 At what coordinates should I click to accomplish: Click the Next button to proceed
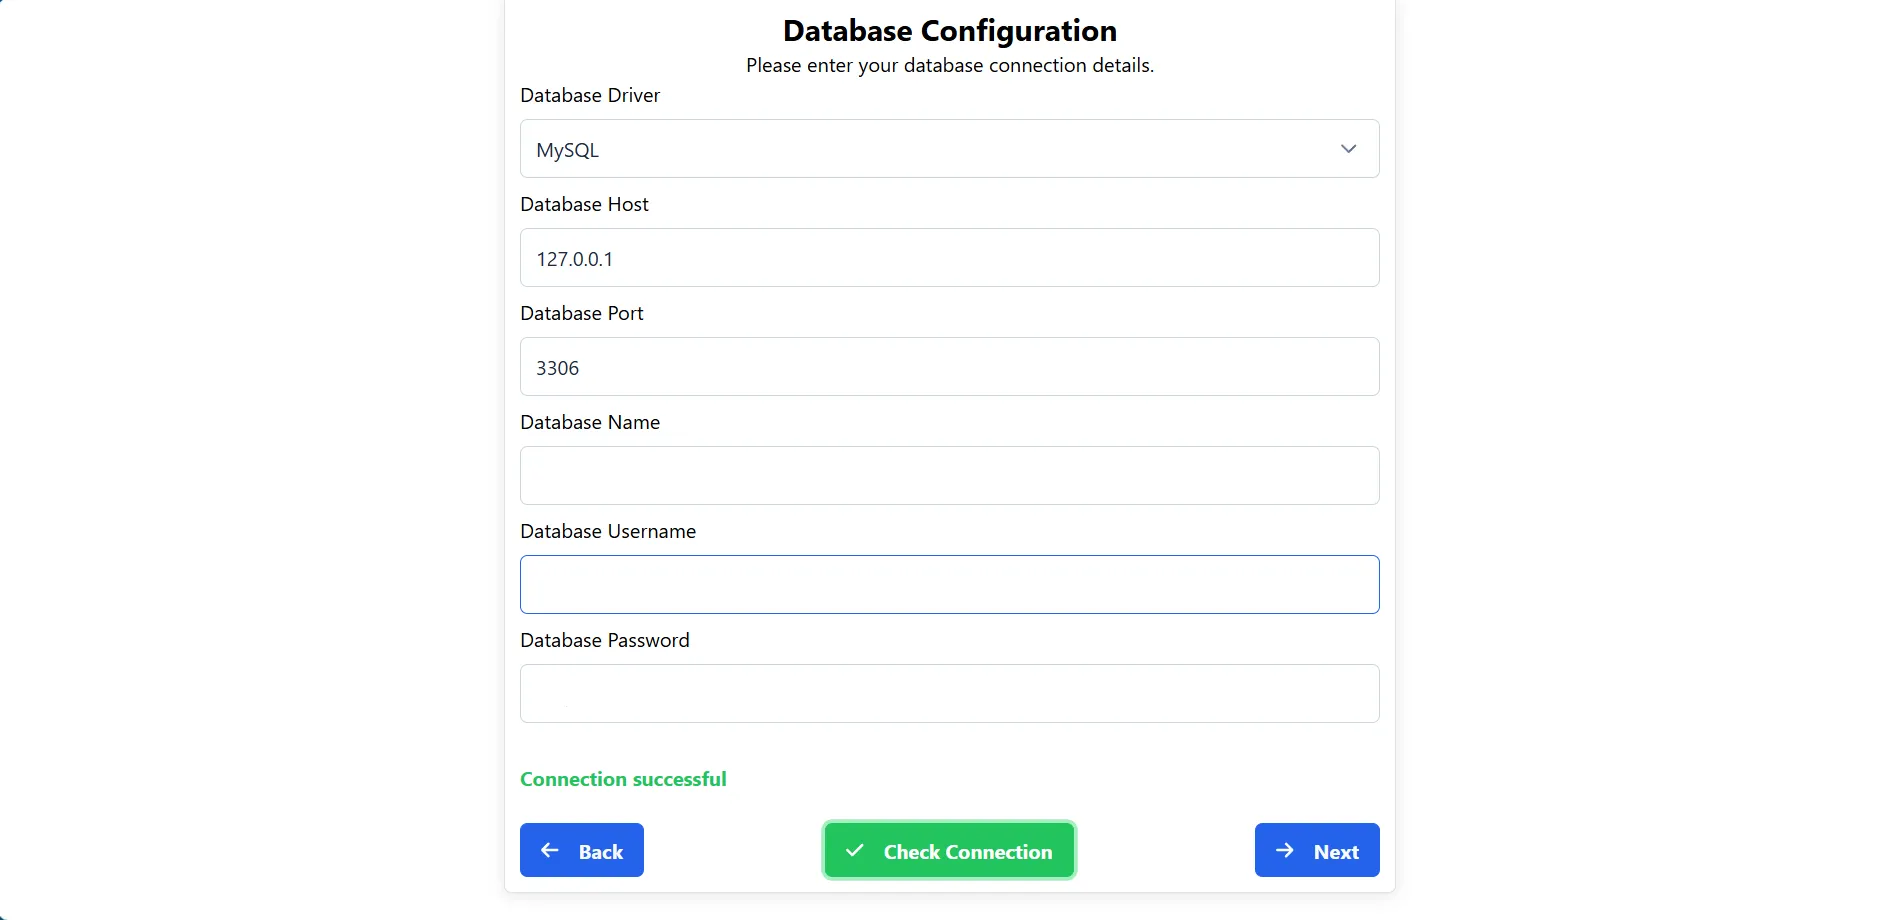1316,850
